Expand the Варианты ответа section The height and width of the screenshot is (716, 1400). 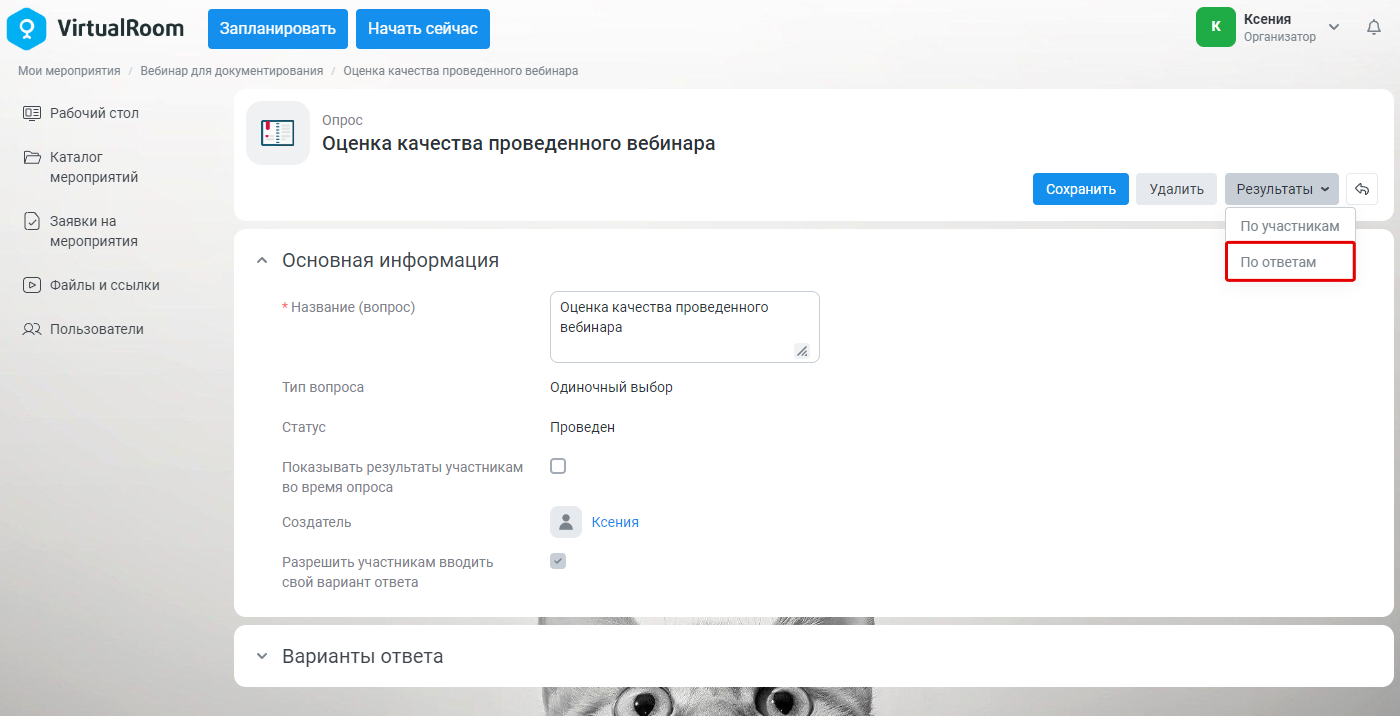[x=262, y=657]
